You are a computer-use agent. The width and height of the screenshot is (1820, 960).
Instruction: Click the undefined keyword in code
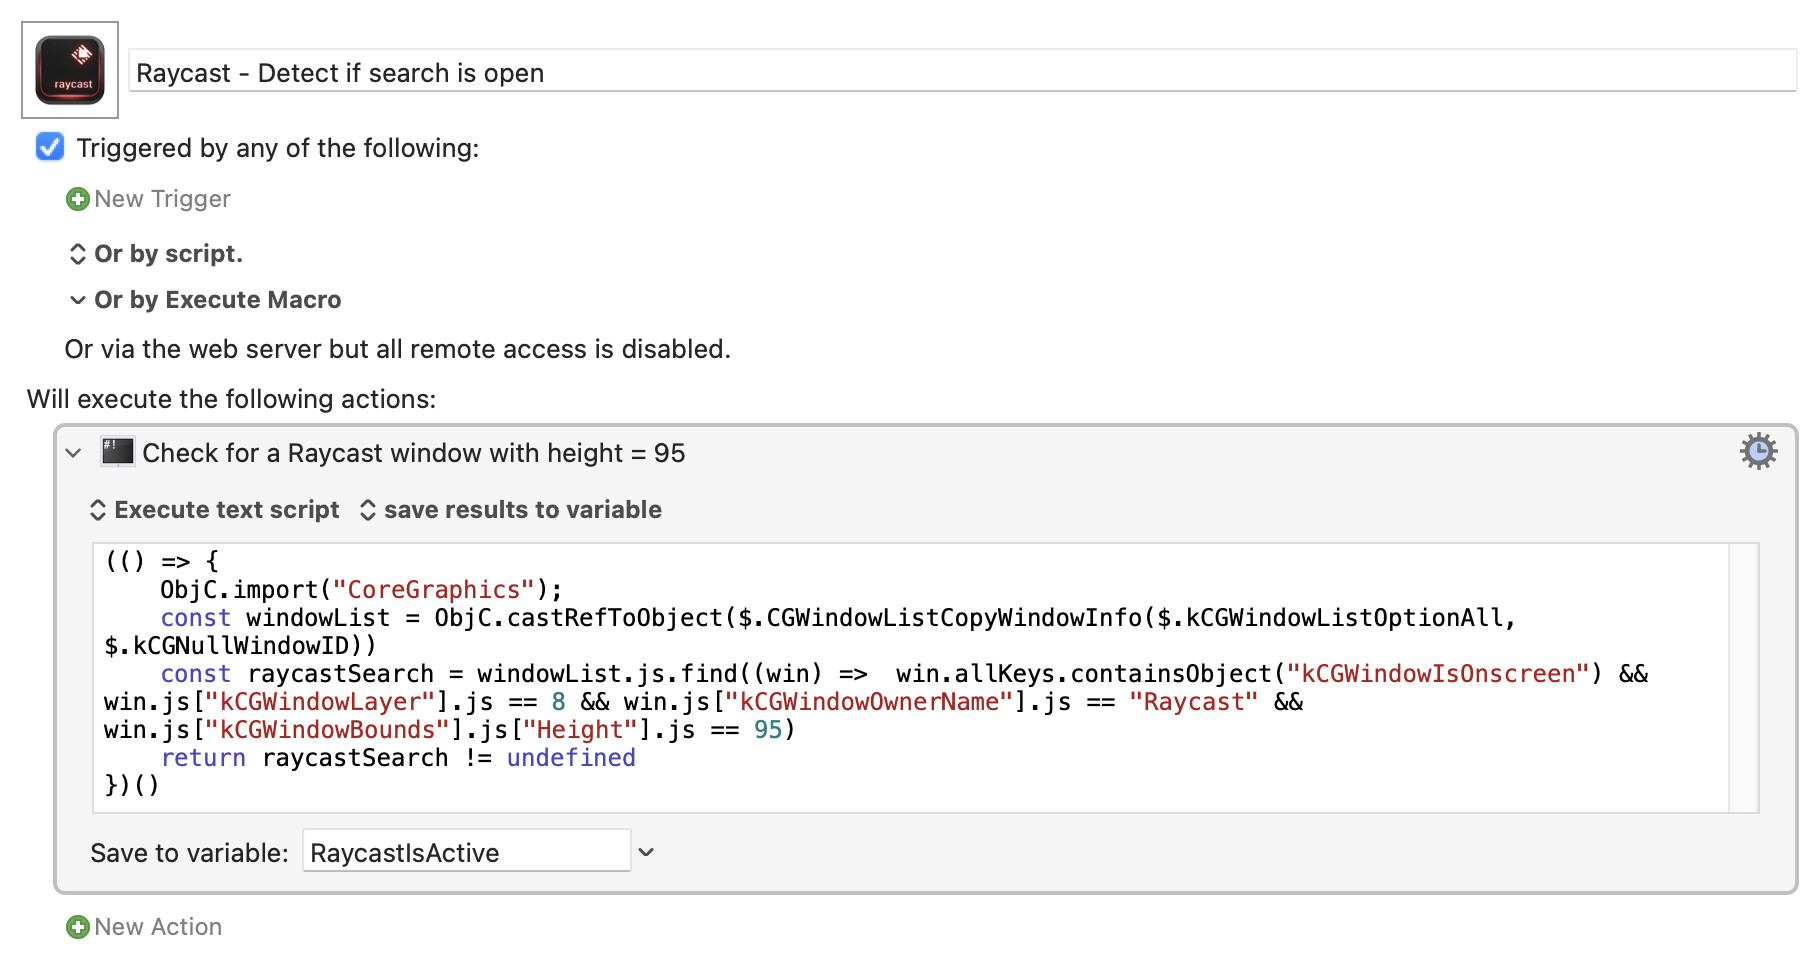pos(571,758)
